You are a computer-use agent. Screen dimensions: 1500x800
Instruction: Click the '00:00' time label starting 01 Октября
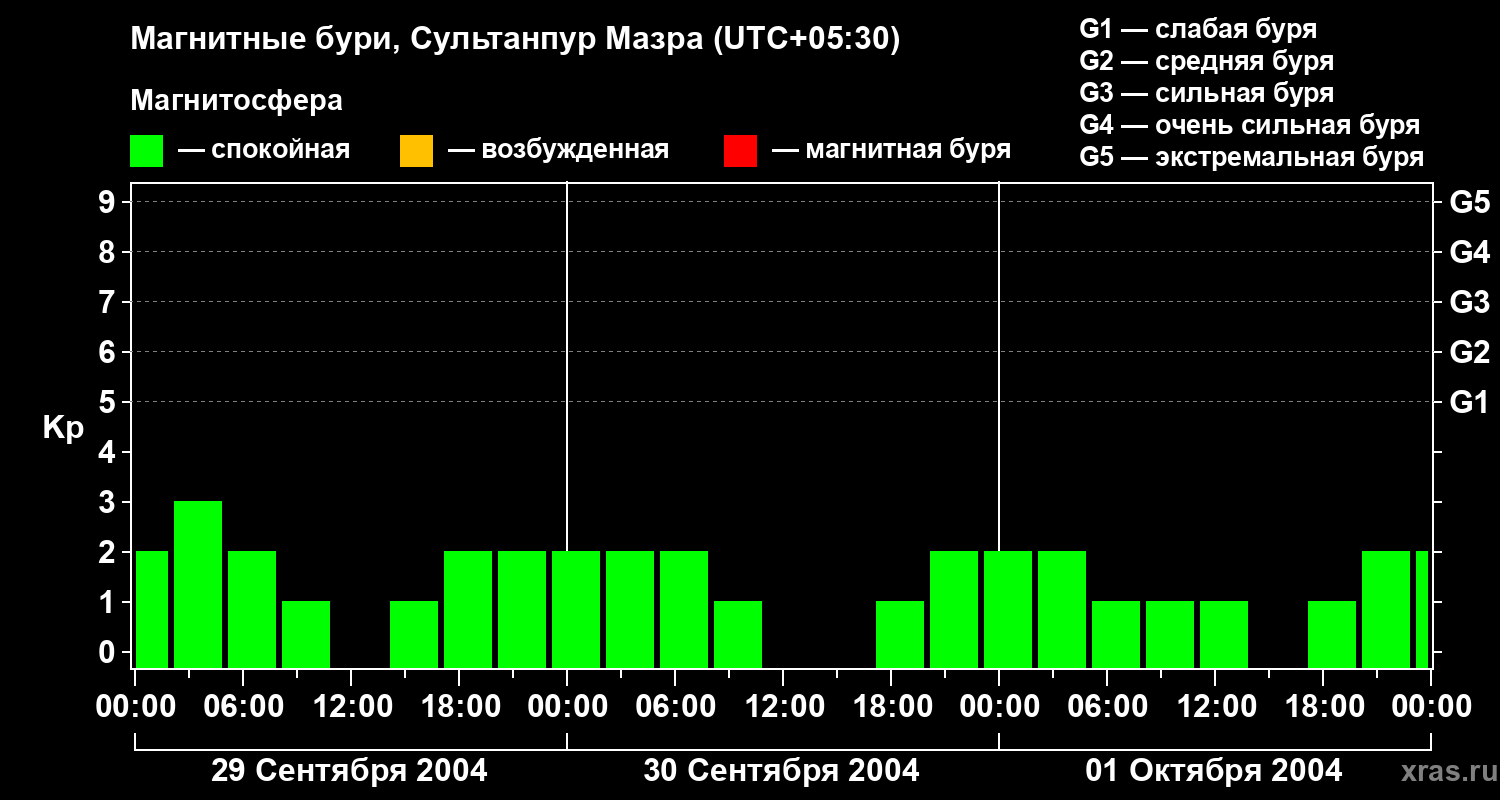[999, 707]
